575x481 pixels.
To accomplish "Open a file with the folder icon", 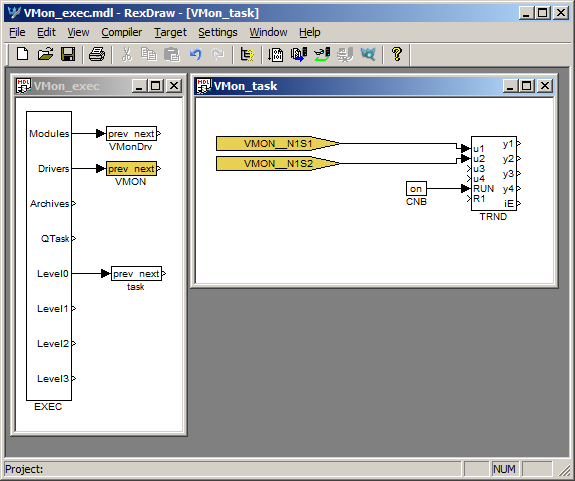I will (45, 54).
